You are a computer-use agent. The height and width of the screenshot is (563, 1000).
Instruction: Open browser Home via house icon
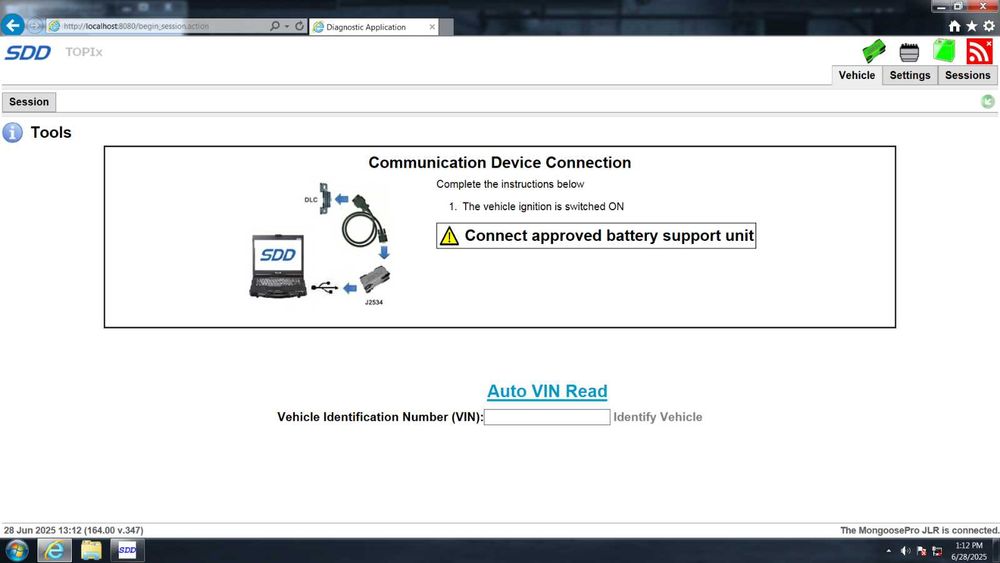coord(954,26)
